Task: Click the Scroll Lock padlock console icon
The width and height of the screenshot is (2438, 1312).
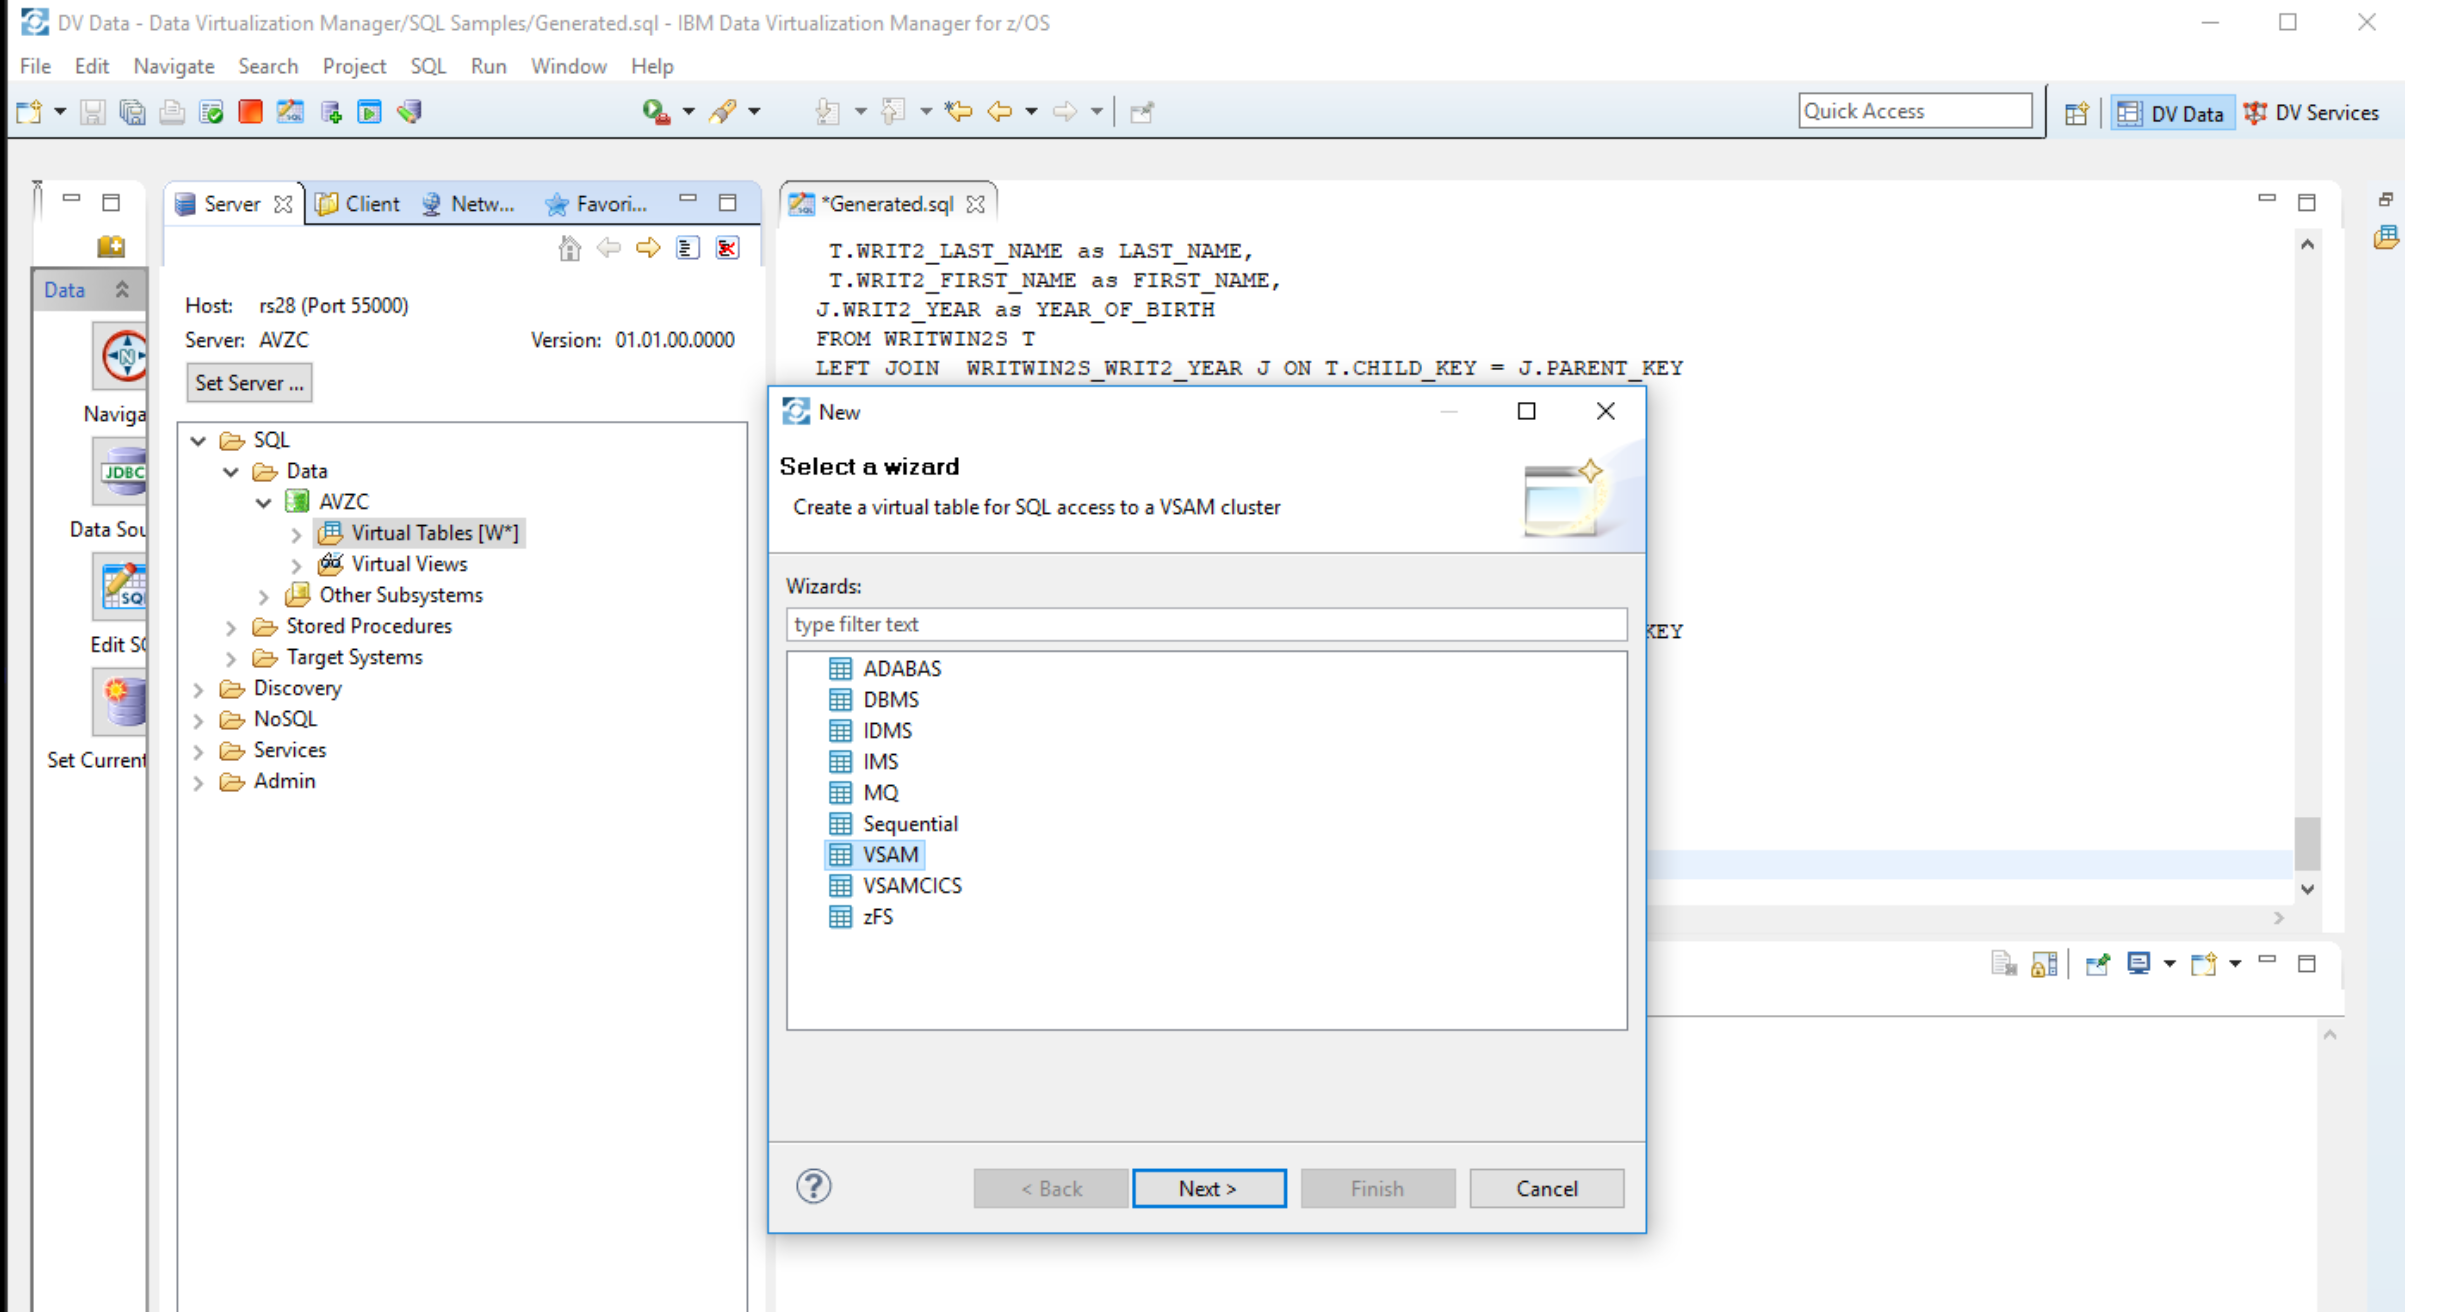Action: coord(2044,964)
